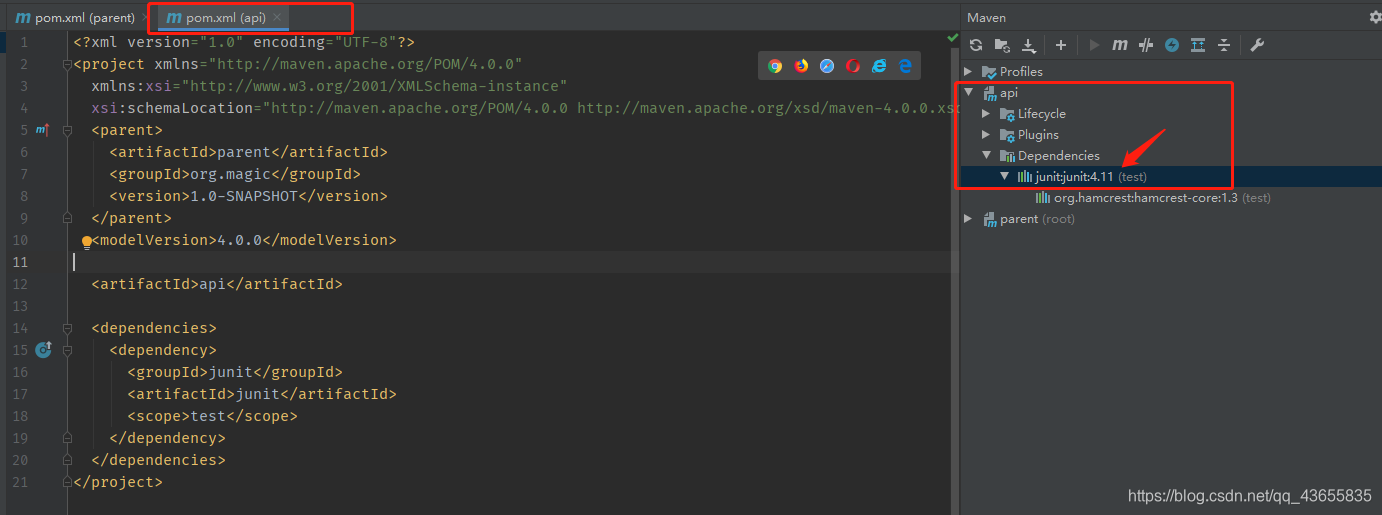Click '4.0.0' in modelVersion line
The width and height of the screenshot is (1382, 515).
[x=239, y=240]
